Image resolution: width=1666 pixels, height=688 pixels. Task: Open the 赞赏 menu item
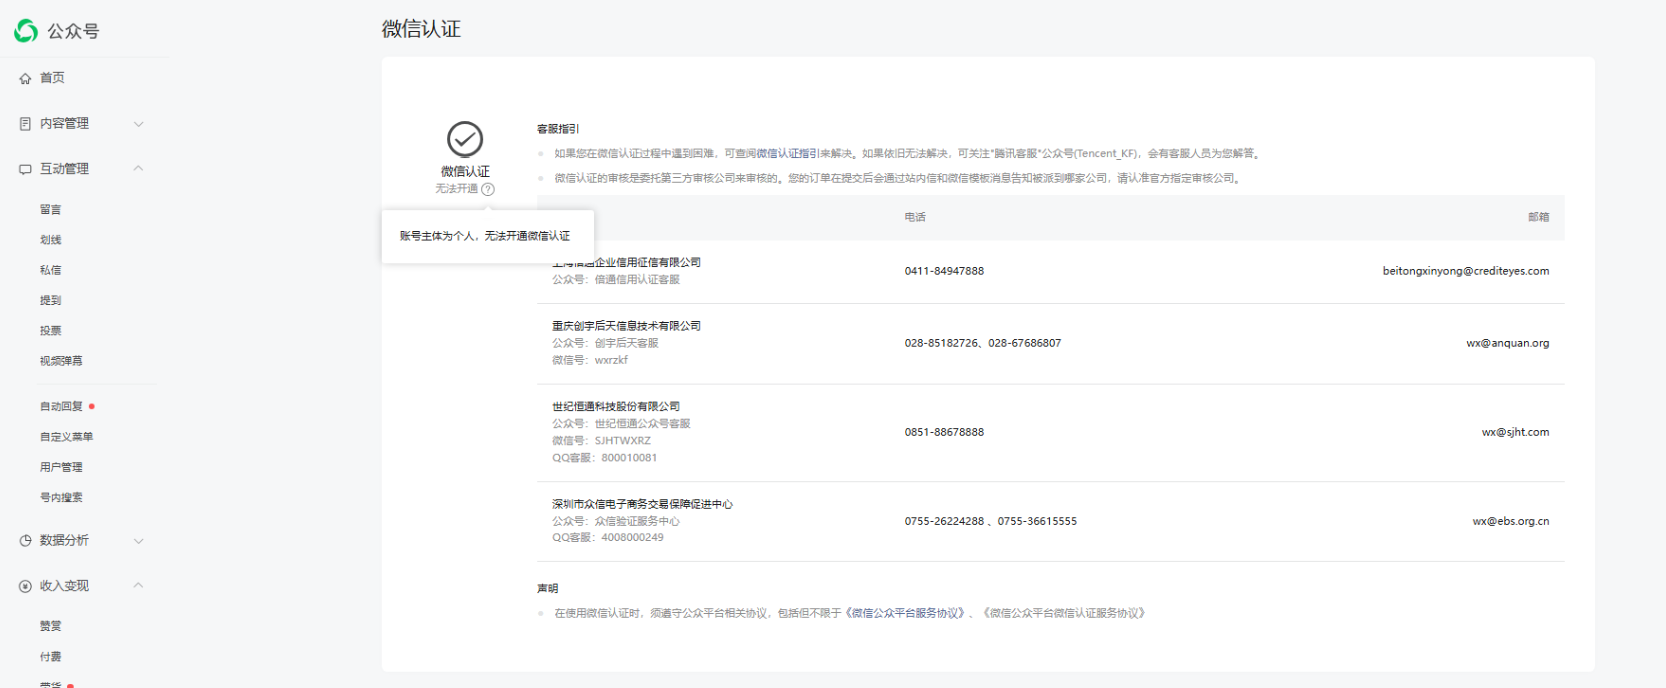(x=51, y=626)
